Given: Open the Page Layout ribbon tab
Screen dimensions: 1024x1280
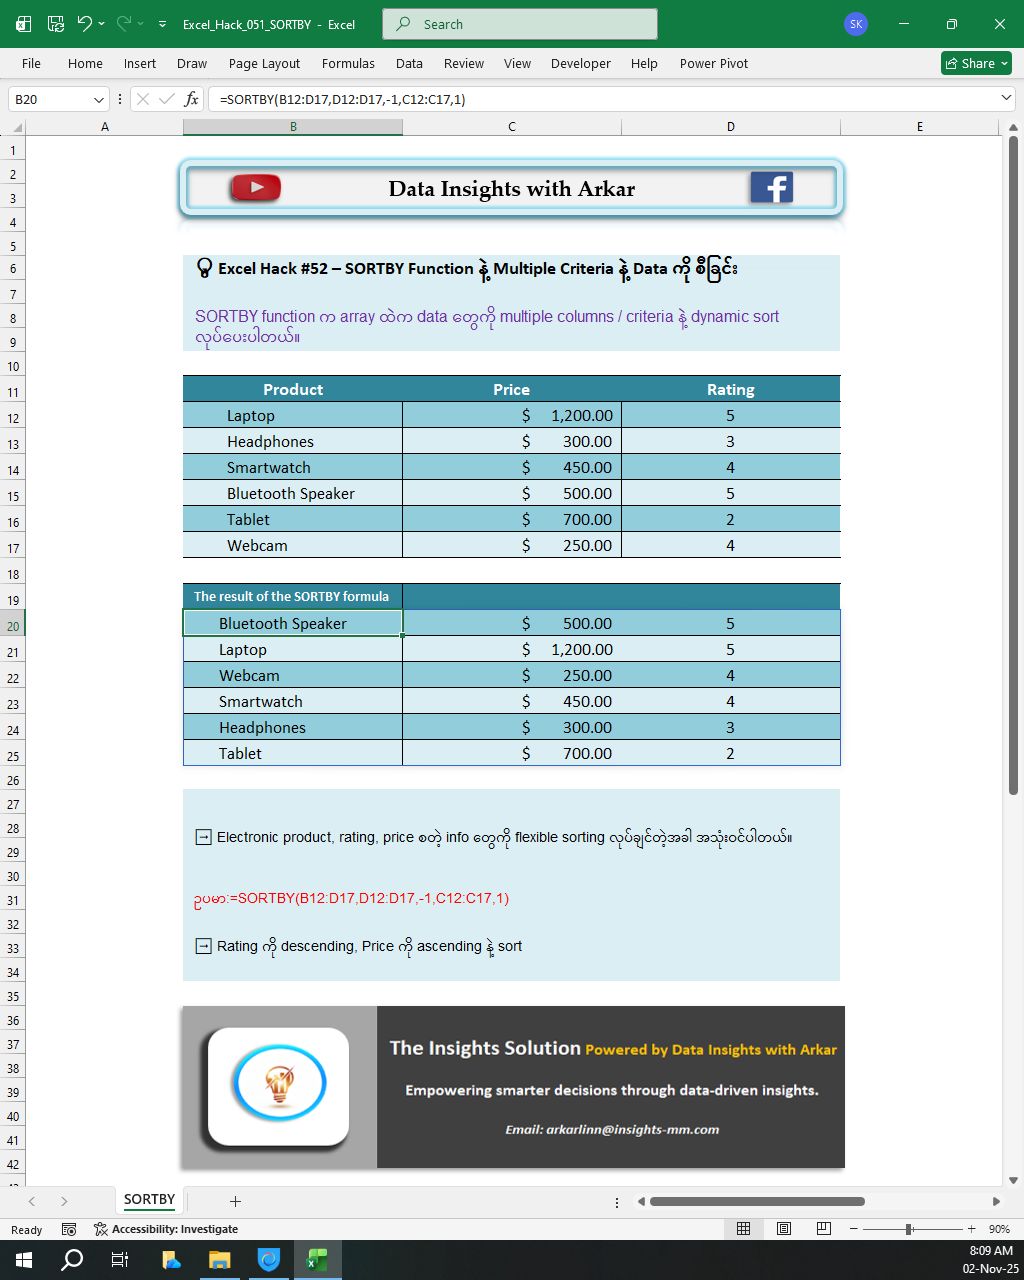Looking at the screenshot, I should click(264, 63).
